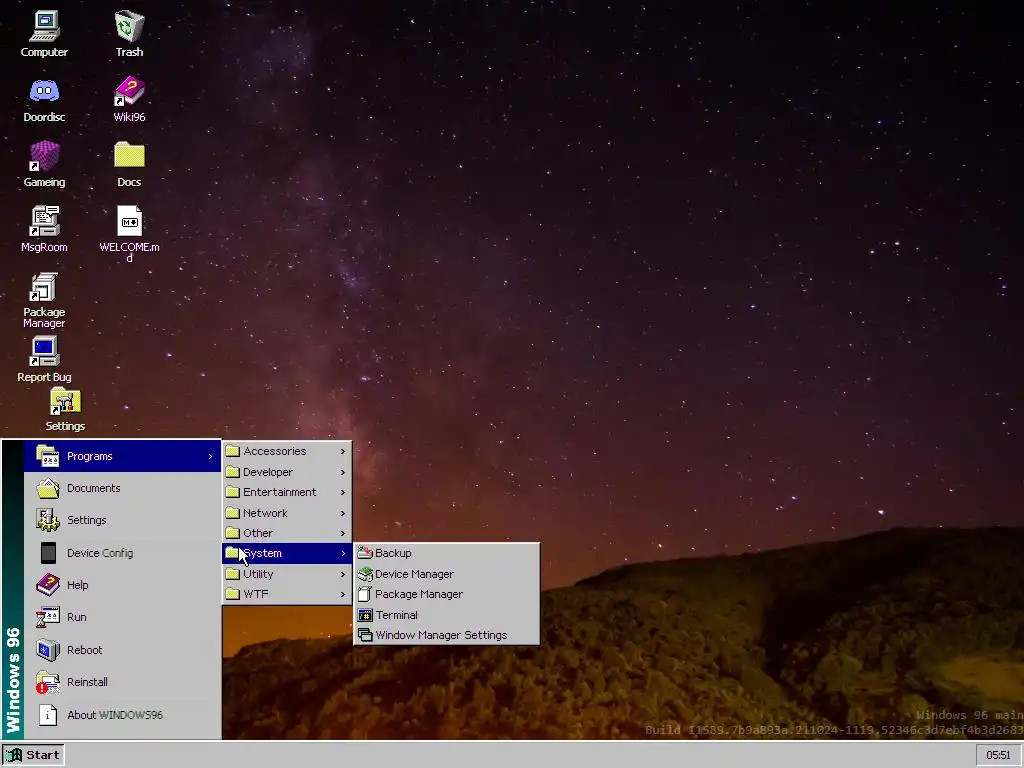1024x768 pixels.
Task: Choose the Developer folder label
Action: tap(268, 472)
